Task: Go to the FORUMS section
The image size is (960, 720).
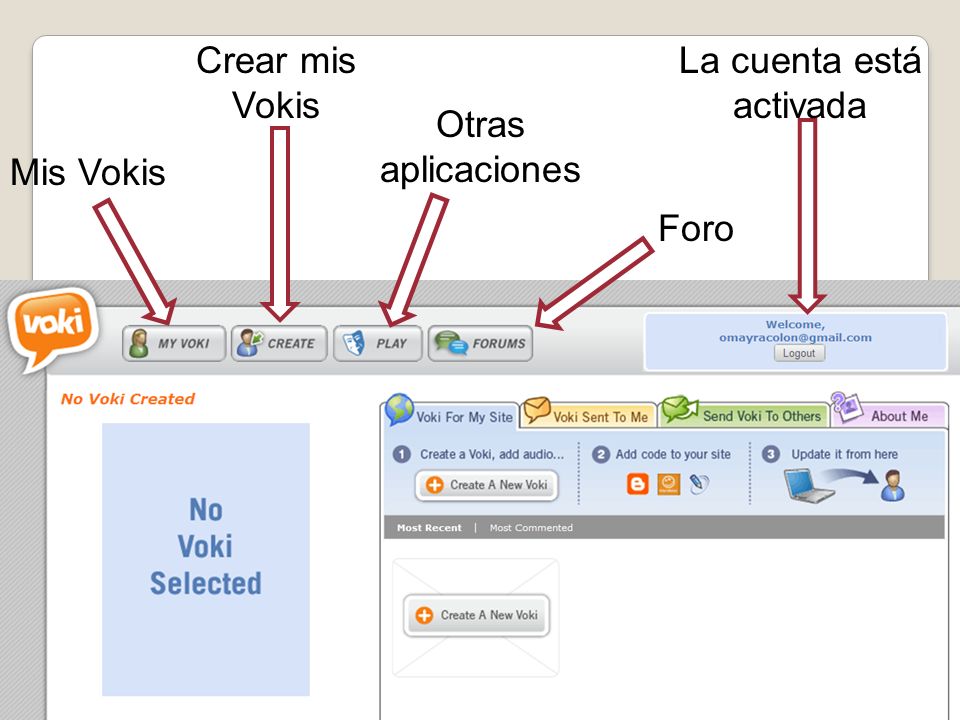Action: pos(481,343)
